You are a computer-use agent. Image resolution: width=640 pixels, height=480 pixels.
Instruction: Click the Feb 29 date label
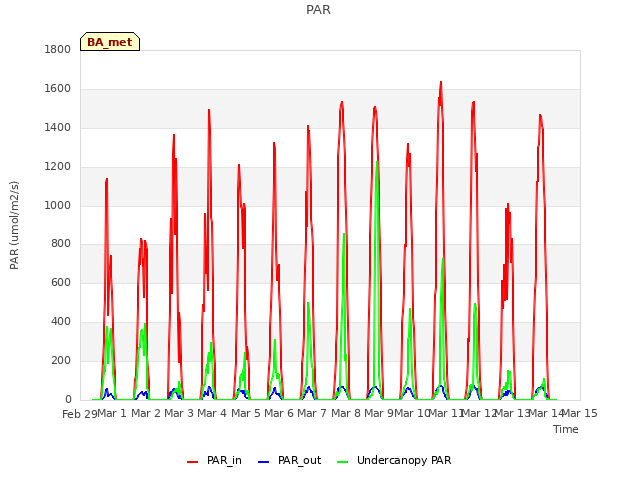[80, 414]
